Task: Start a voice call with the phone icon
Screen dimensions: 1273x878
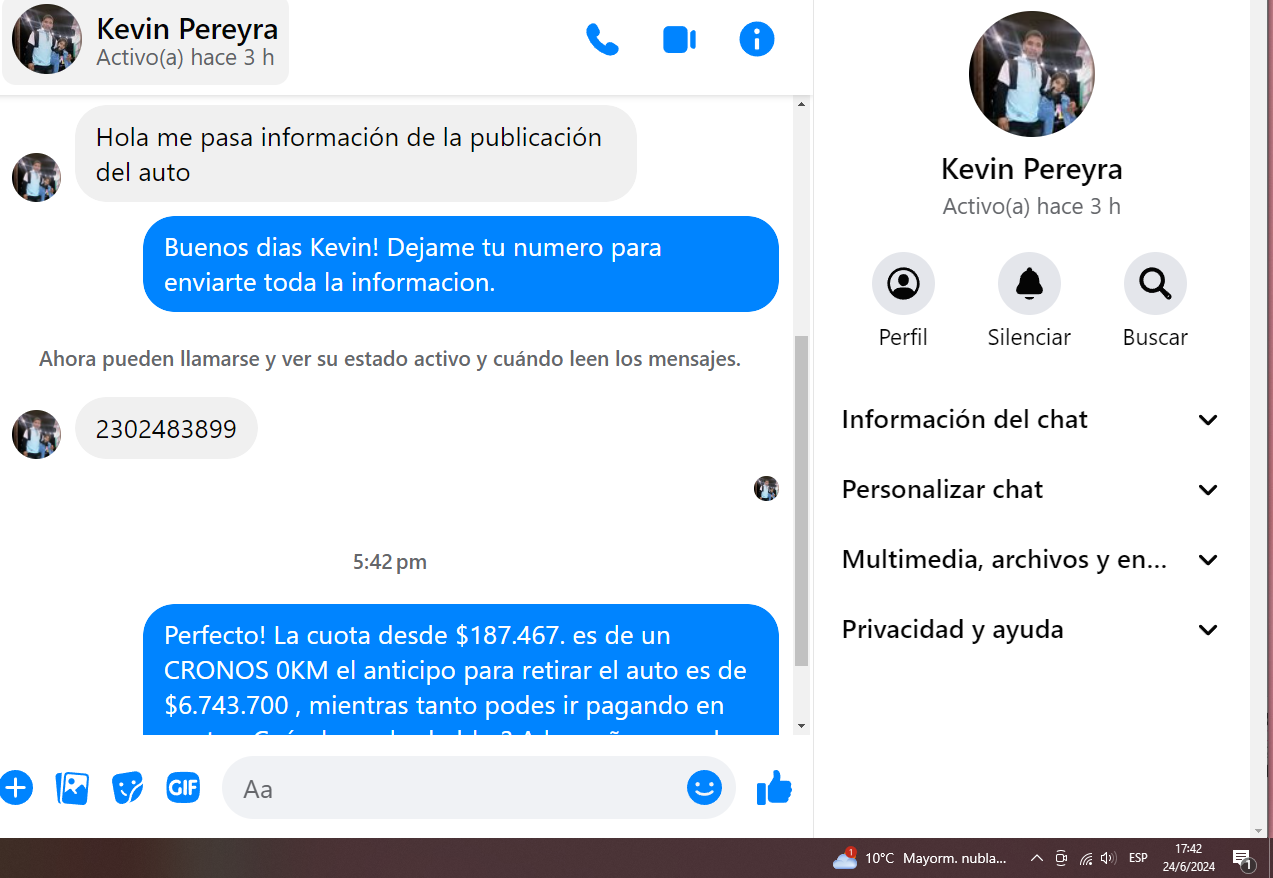Action: click(602, 40)
